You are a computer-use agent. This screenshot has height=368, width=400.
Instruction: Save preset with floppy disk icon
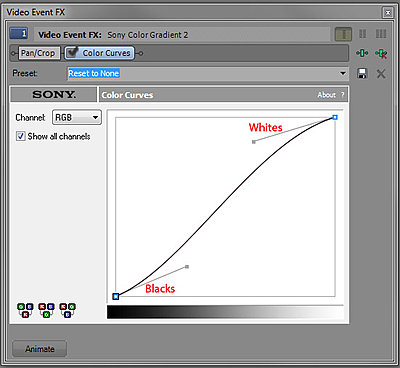(362, 73)
